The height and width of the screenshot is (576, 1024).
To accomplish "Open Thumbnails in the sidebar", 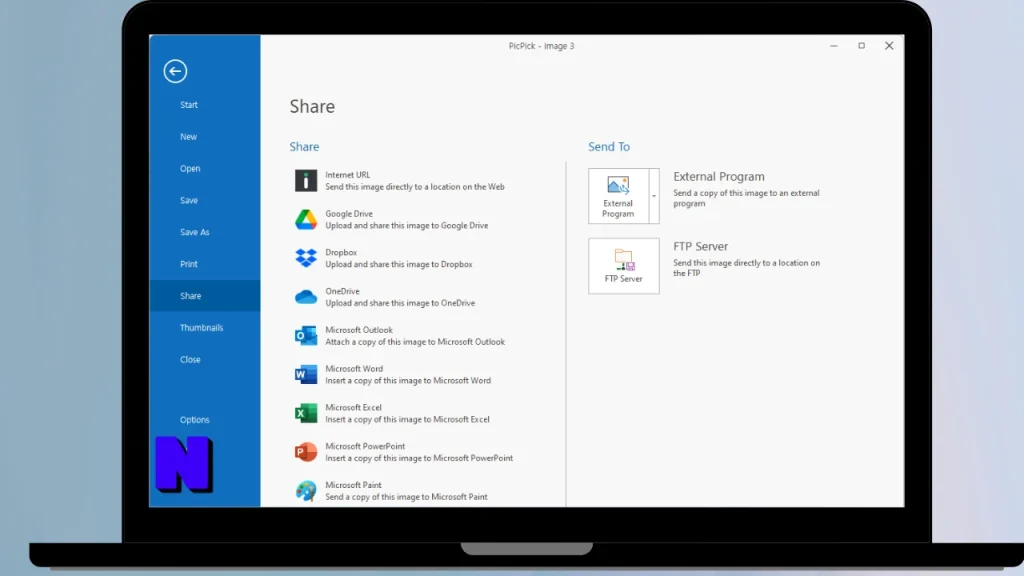I will (201, 328).
